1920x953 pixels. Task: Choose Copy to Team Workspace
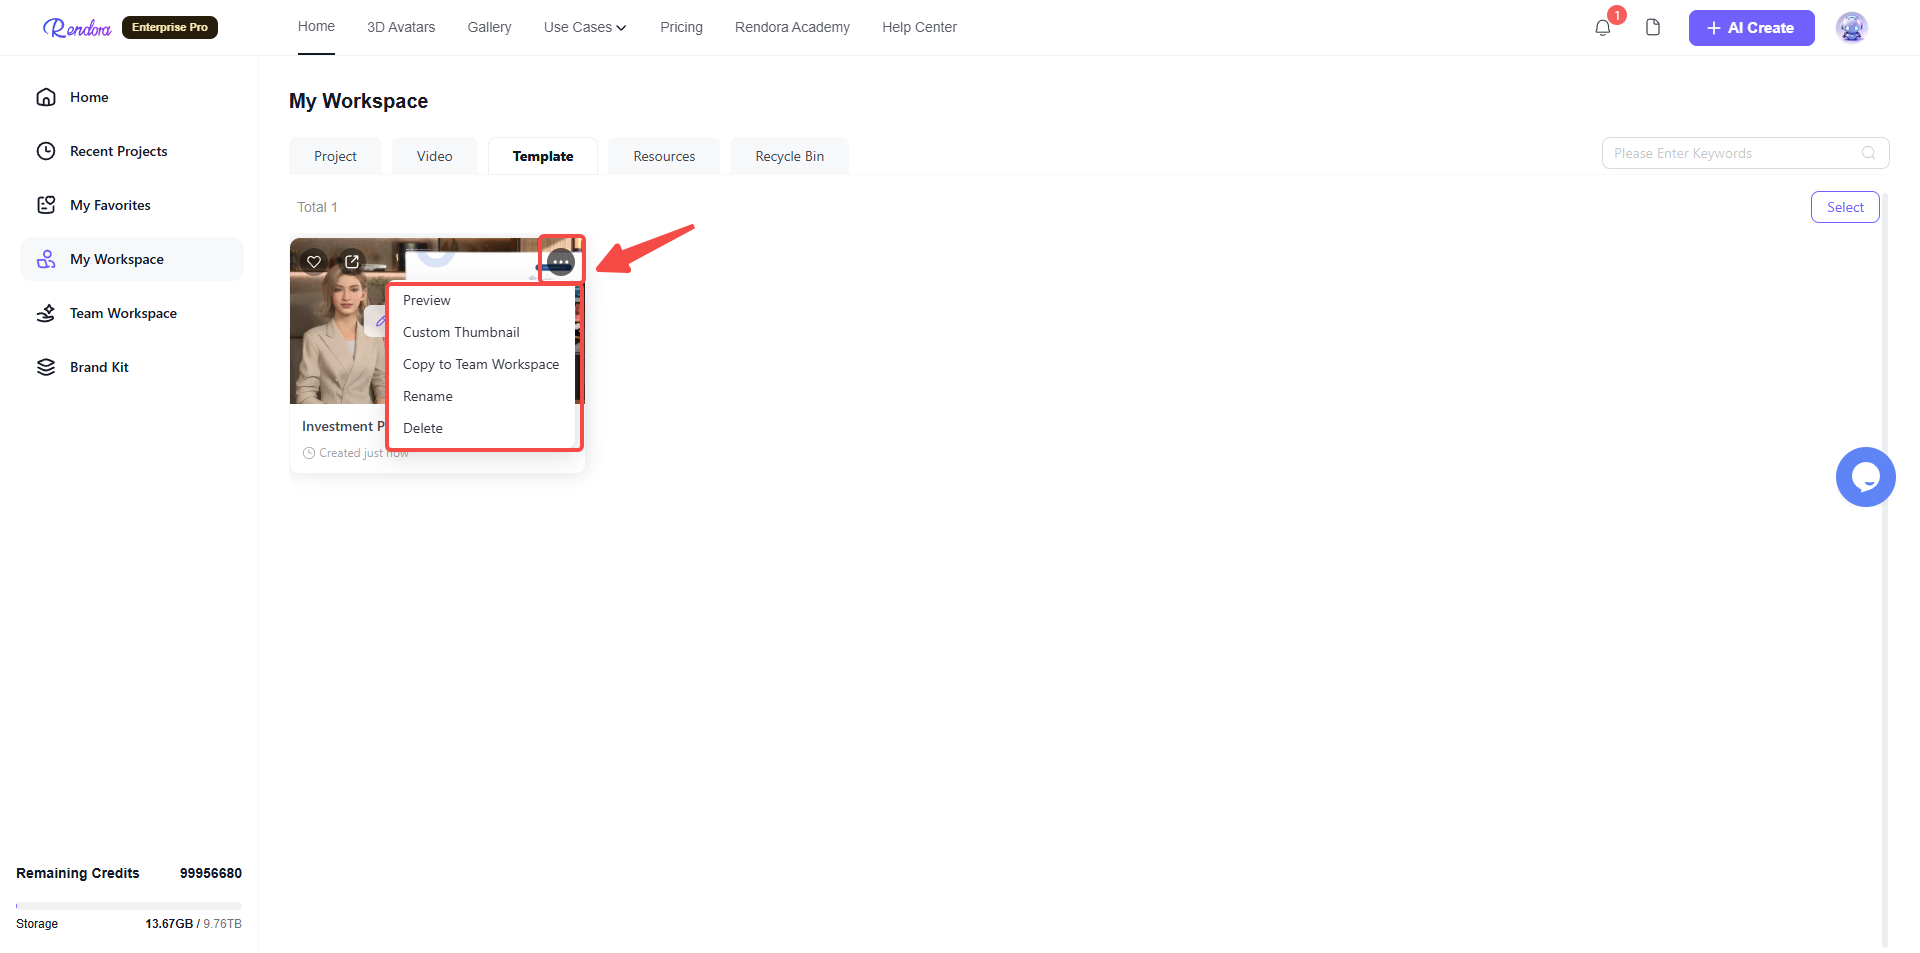484,364
